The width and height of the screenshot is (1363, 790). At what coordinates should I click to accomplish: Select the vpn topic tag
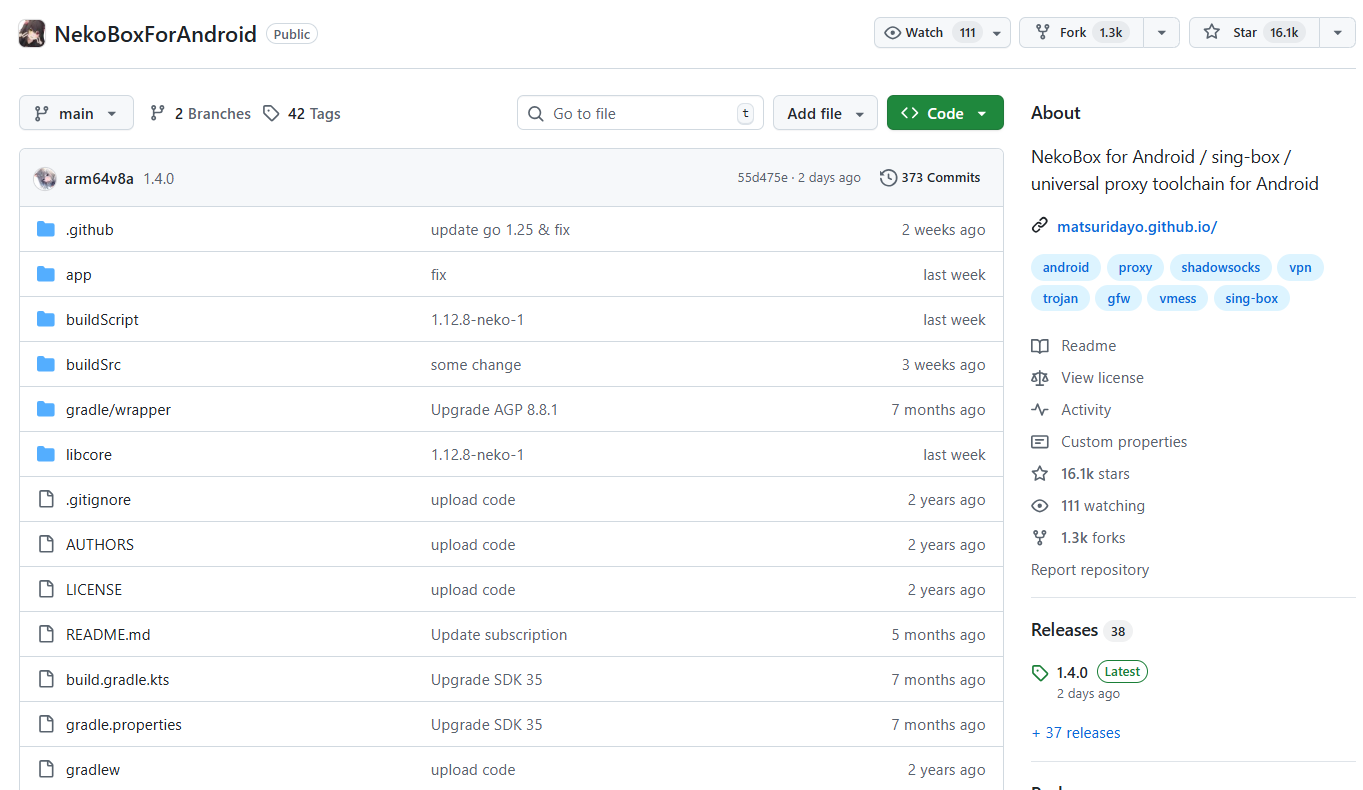(1300, 267)
